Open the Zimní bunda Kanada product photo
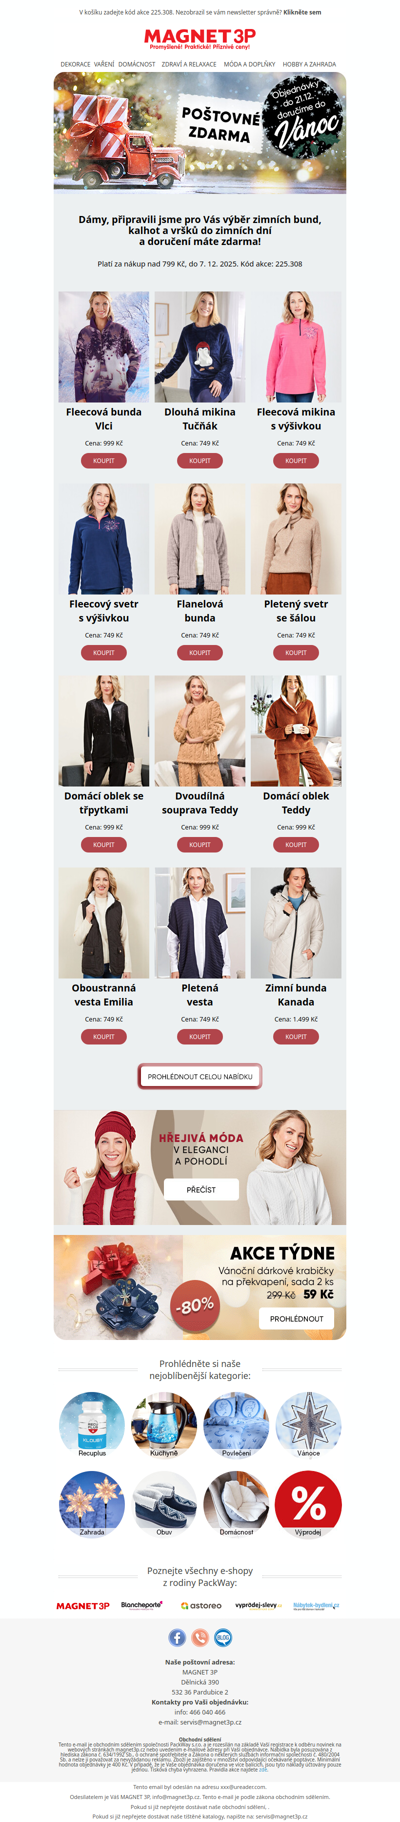 (296, 922)
